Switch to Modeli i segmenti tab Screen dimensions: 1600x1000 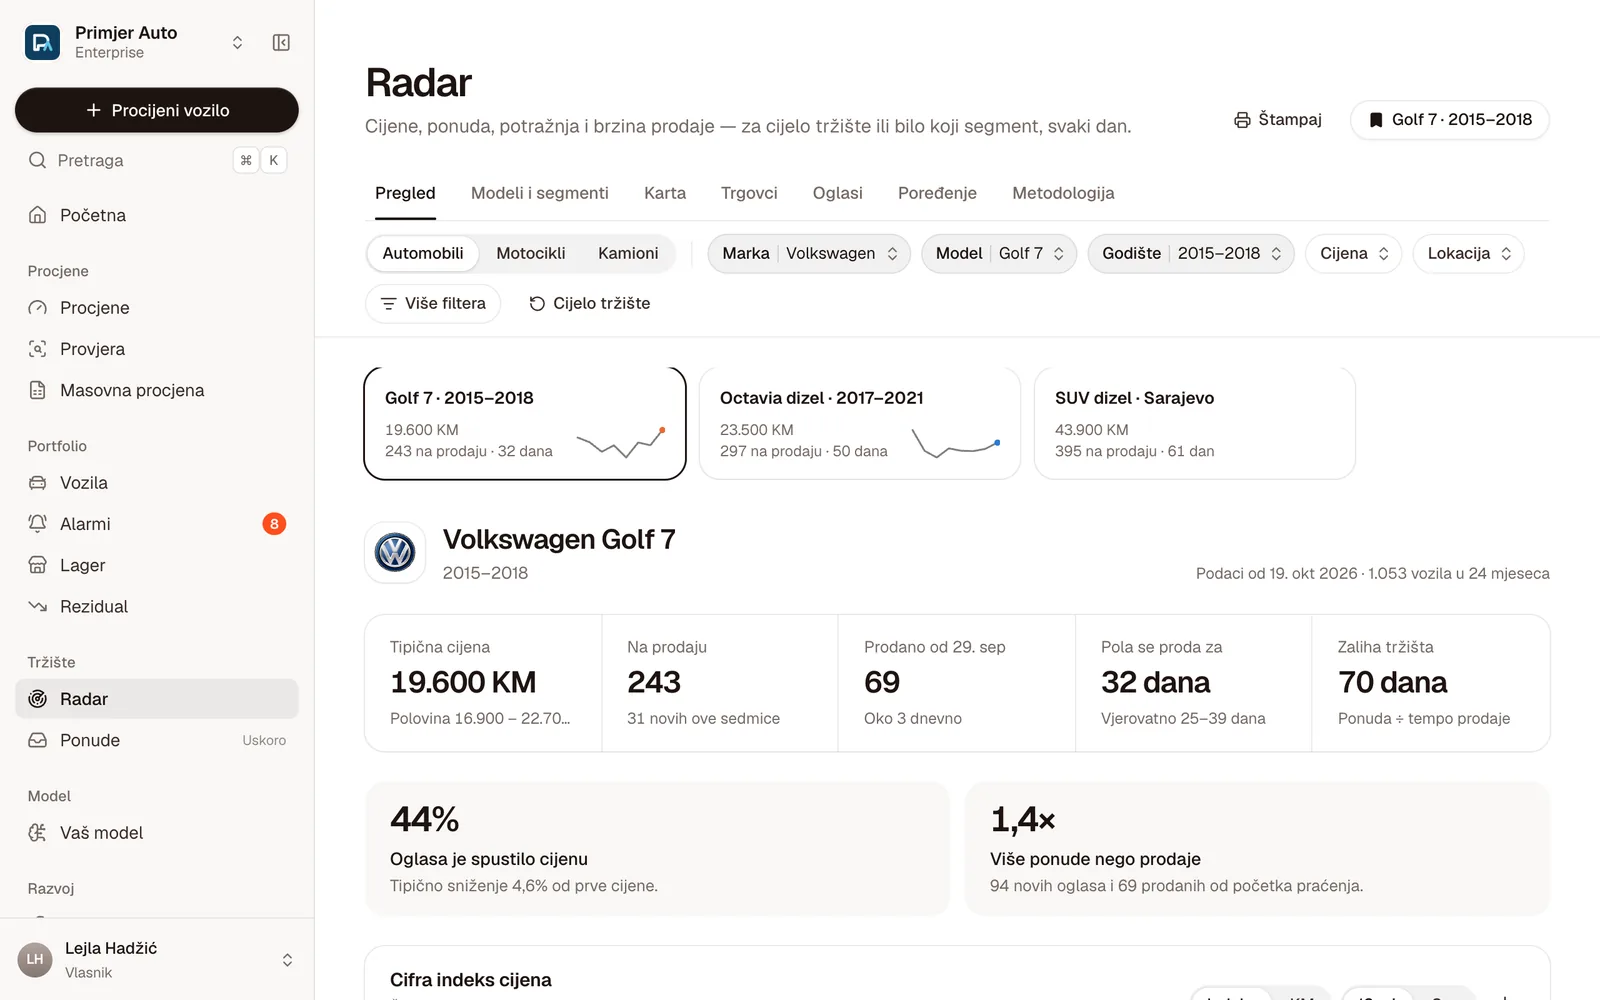[x=540, y=193]
